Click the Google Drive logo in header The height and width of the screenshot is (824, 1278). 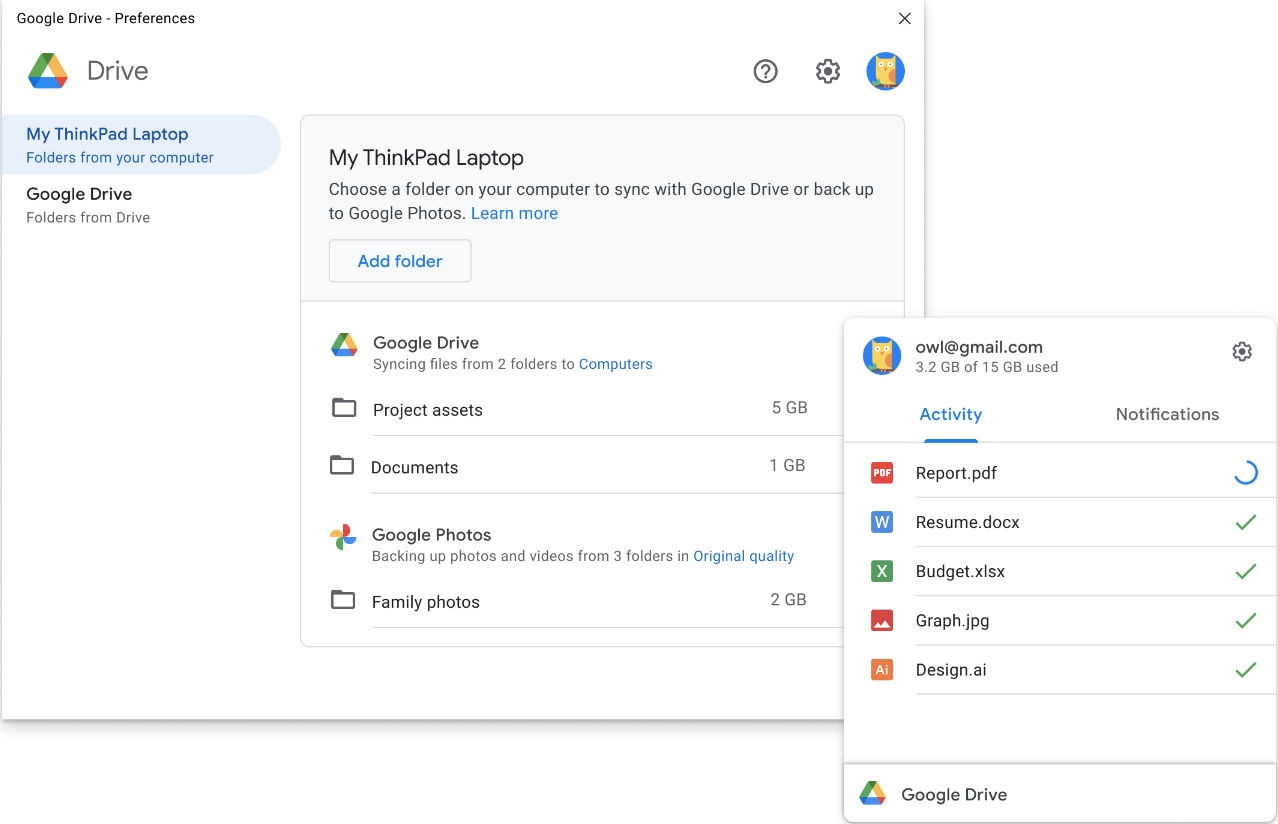pyautogui.click(x=47, y=70)
